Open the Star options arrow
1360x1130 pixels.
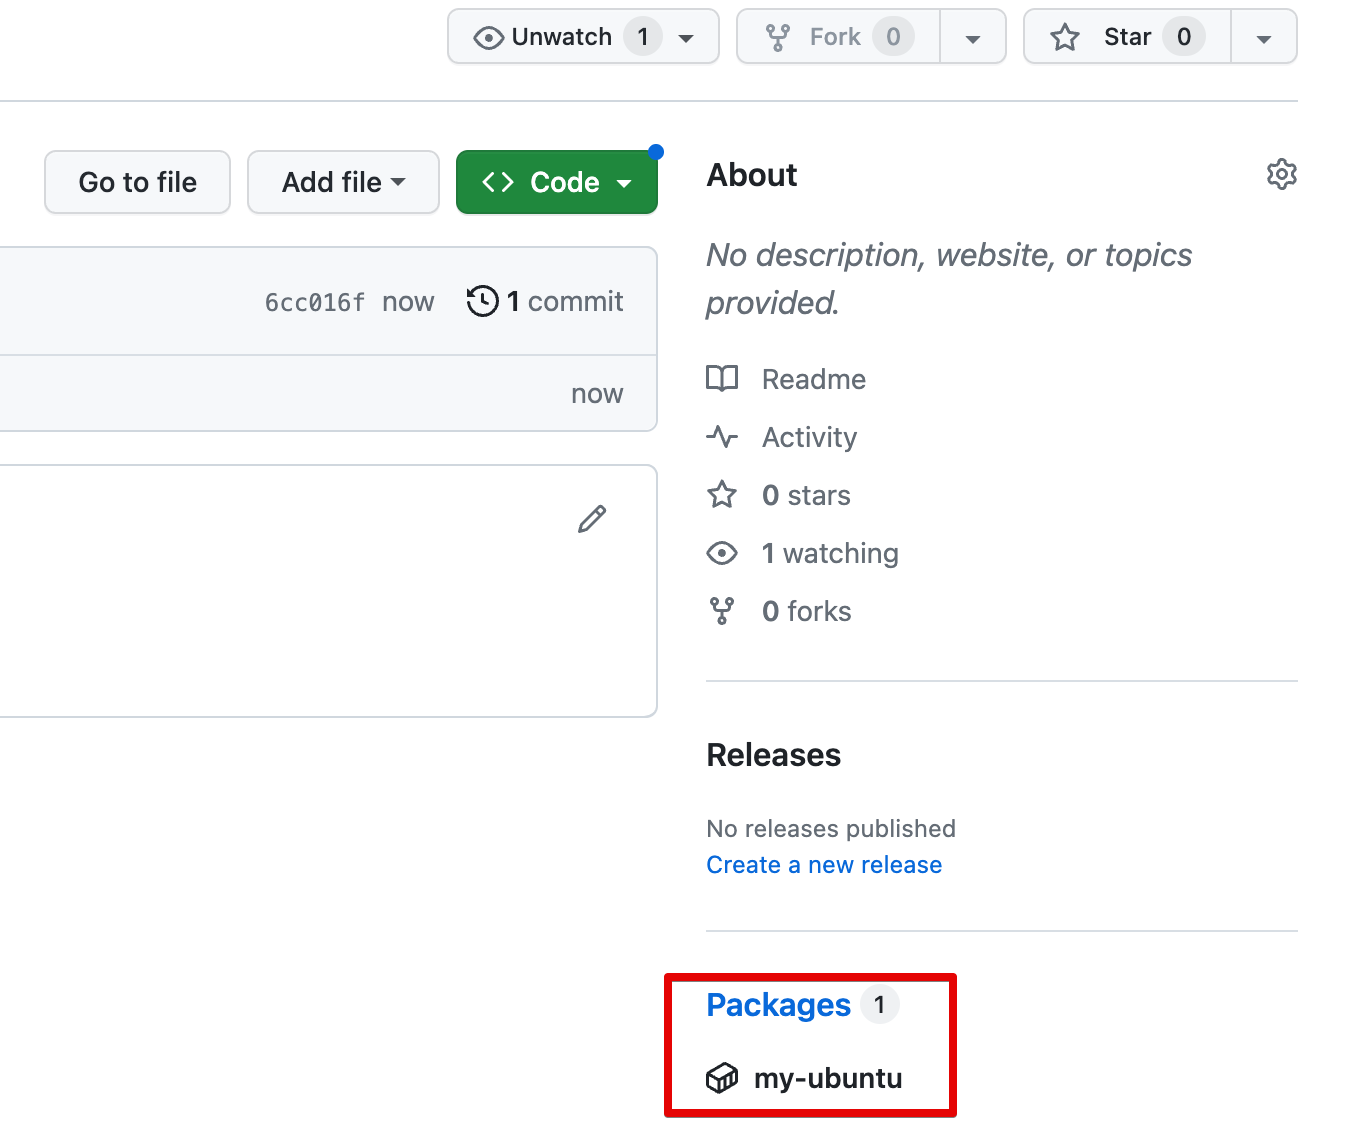(x=1263, y=36)
